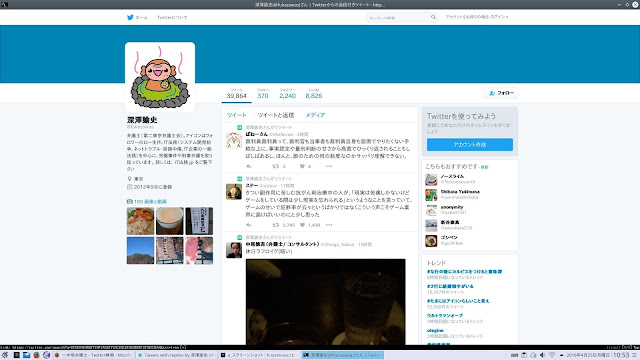The width and height of the screenshot is (640, 360).
Task: Click the volume speaker tray icon
Action: coord(542,355)
